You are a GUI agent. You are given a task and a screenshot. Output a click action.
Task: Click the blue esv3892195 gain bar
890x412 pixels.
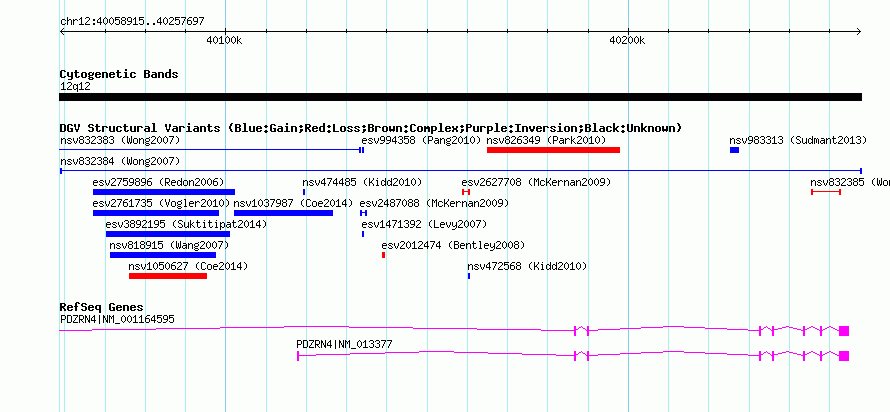point(168,234)
